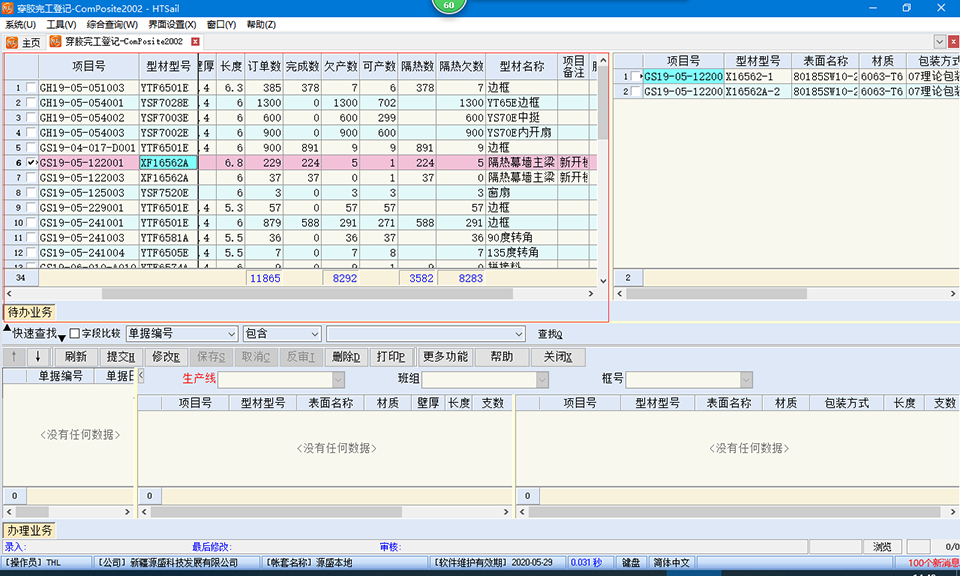
Task: Uncheck the checkbox for row GS19-05-122001
Action: tap(31, 162)
